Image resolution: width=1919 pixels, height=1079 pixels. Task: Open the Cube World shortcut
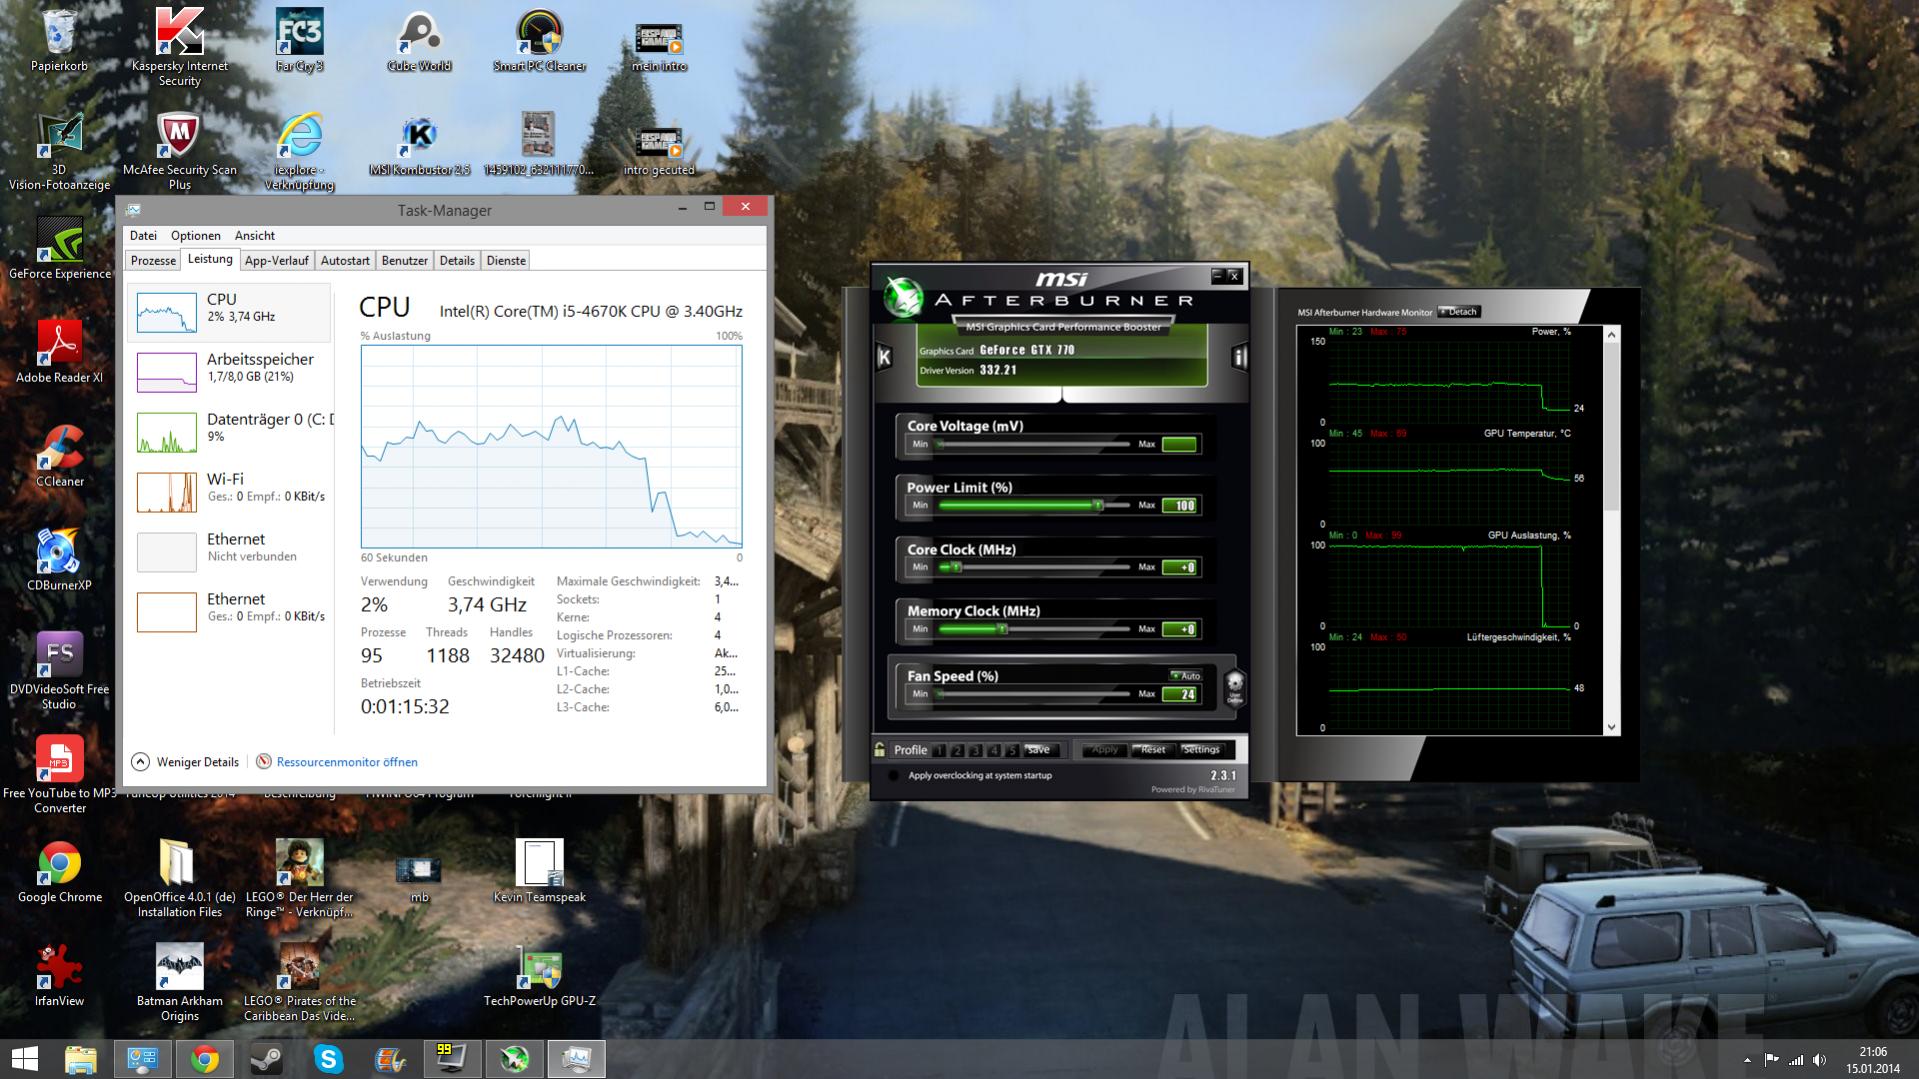419,41
